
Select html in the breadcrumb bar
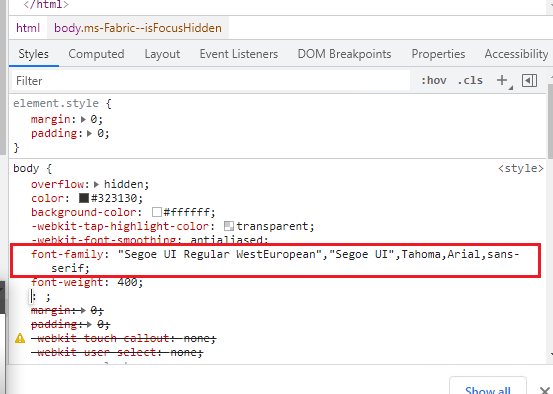(28, 28)
